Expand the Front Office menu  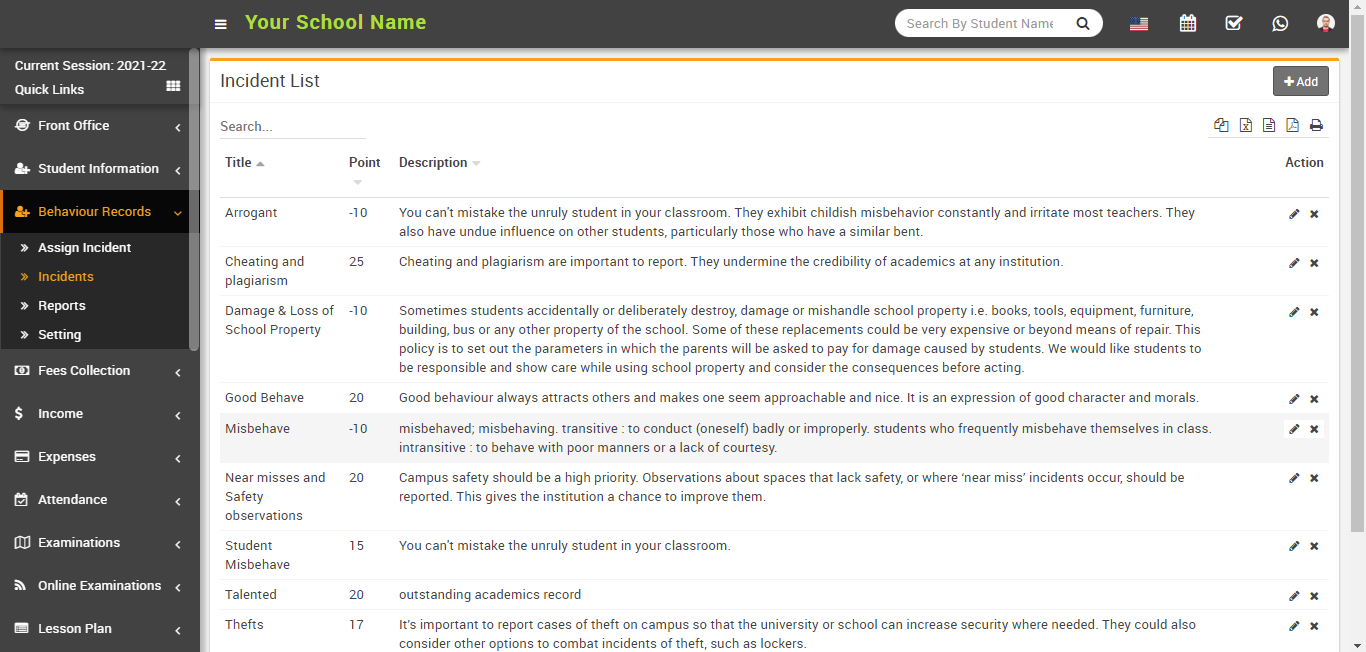(98, 126)
